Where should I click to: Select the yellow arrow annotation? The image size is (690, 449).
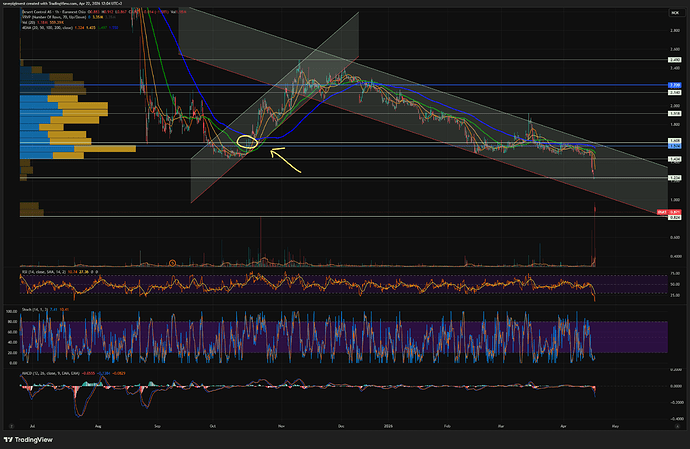click(x=285, y=159)
